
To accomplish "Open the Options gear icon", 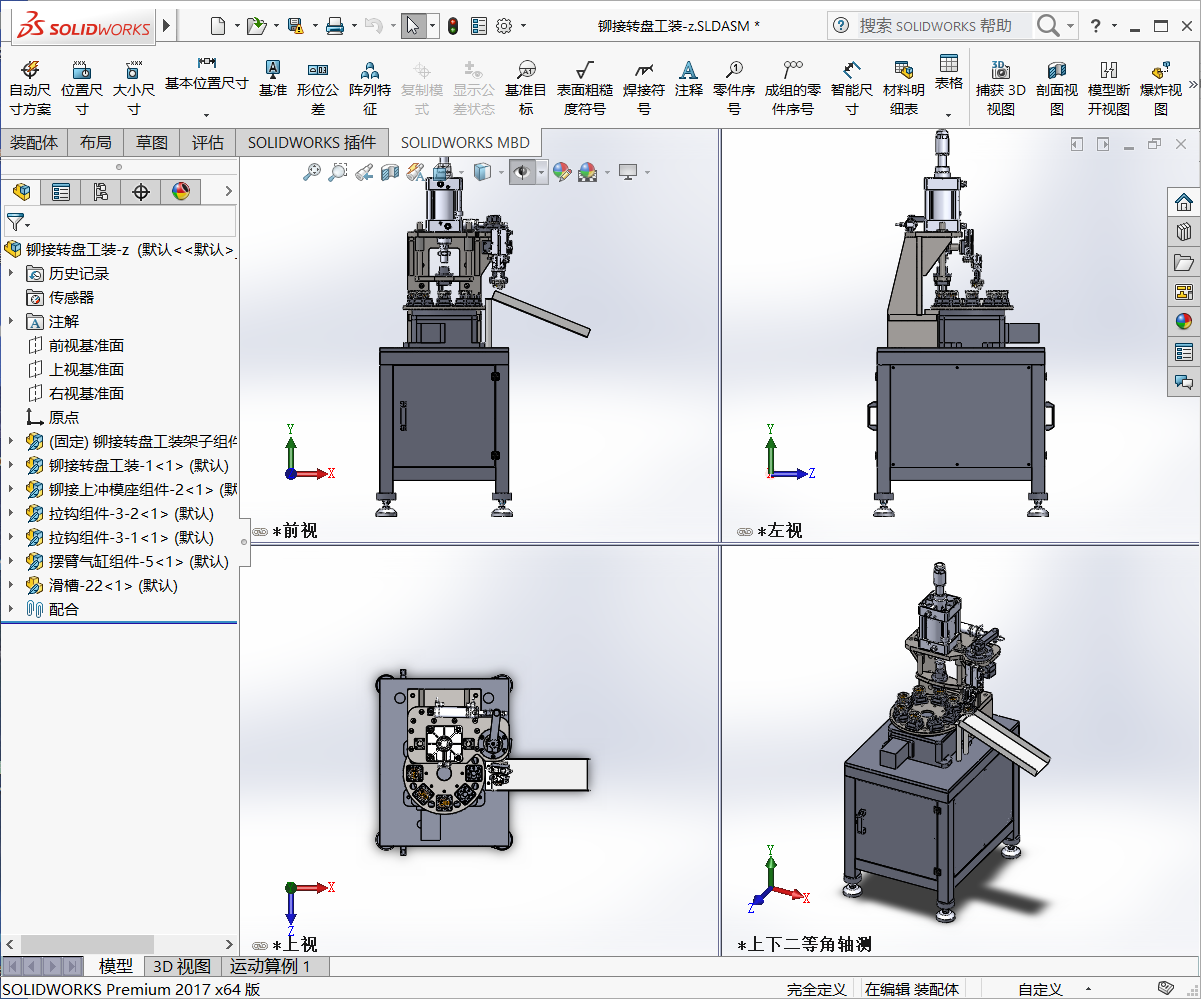I will (x=504, y=26).
